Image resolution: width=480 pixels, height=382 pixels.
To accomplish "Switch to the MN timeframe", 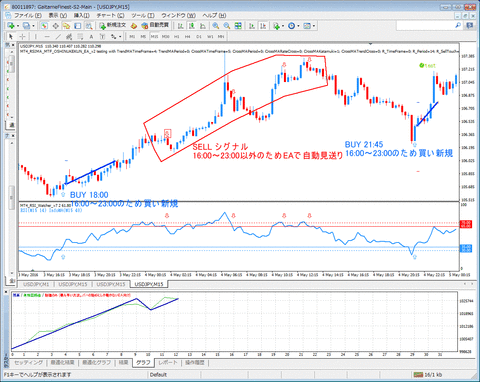I will pos(221,37).
